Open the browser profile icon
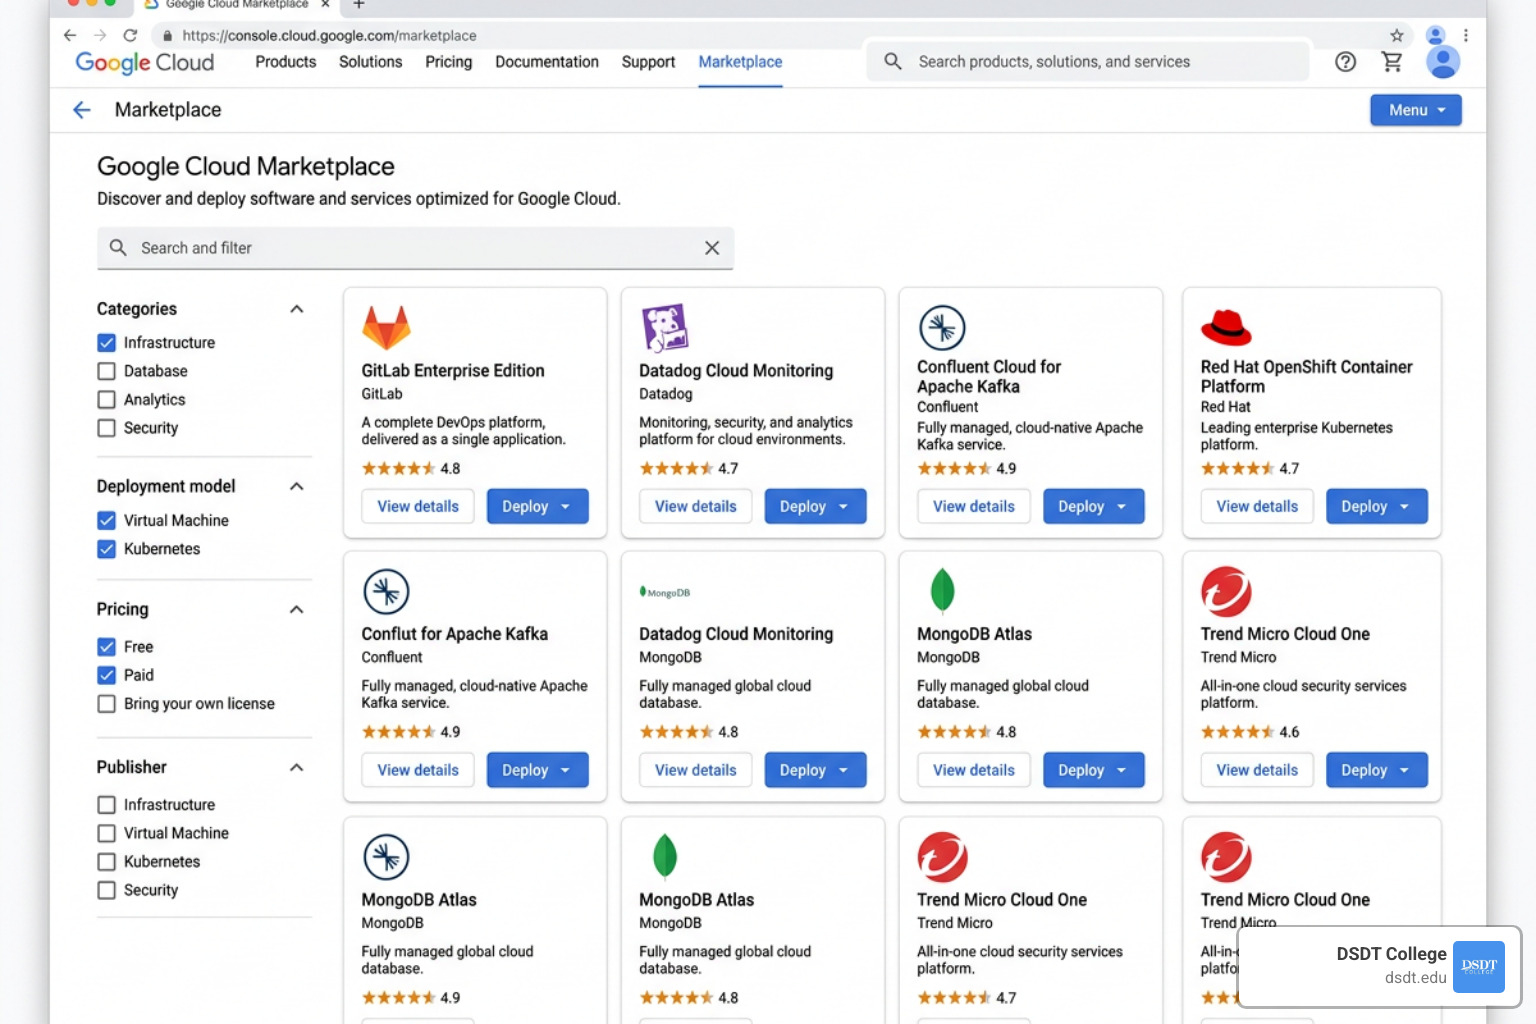The height and width of the screenshot is (1024, 1536). (1436, 35)
